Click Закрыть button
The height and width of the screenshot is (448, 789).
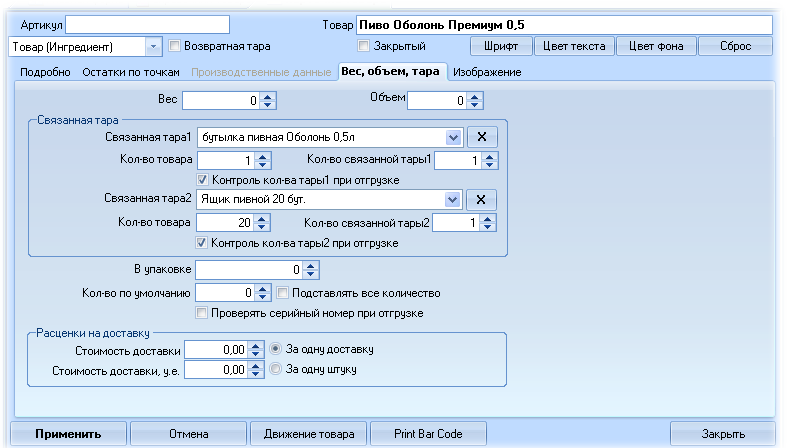[x=723, y=433]
